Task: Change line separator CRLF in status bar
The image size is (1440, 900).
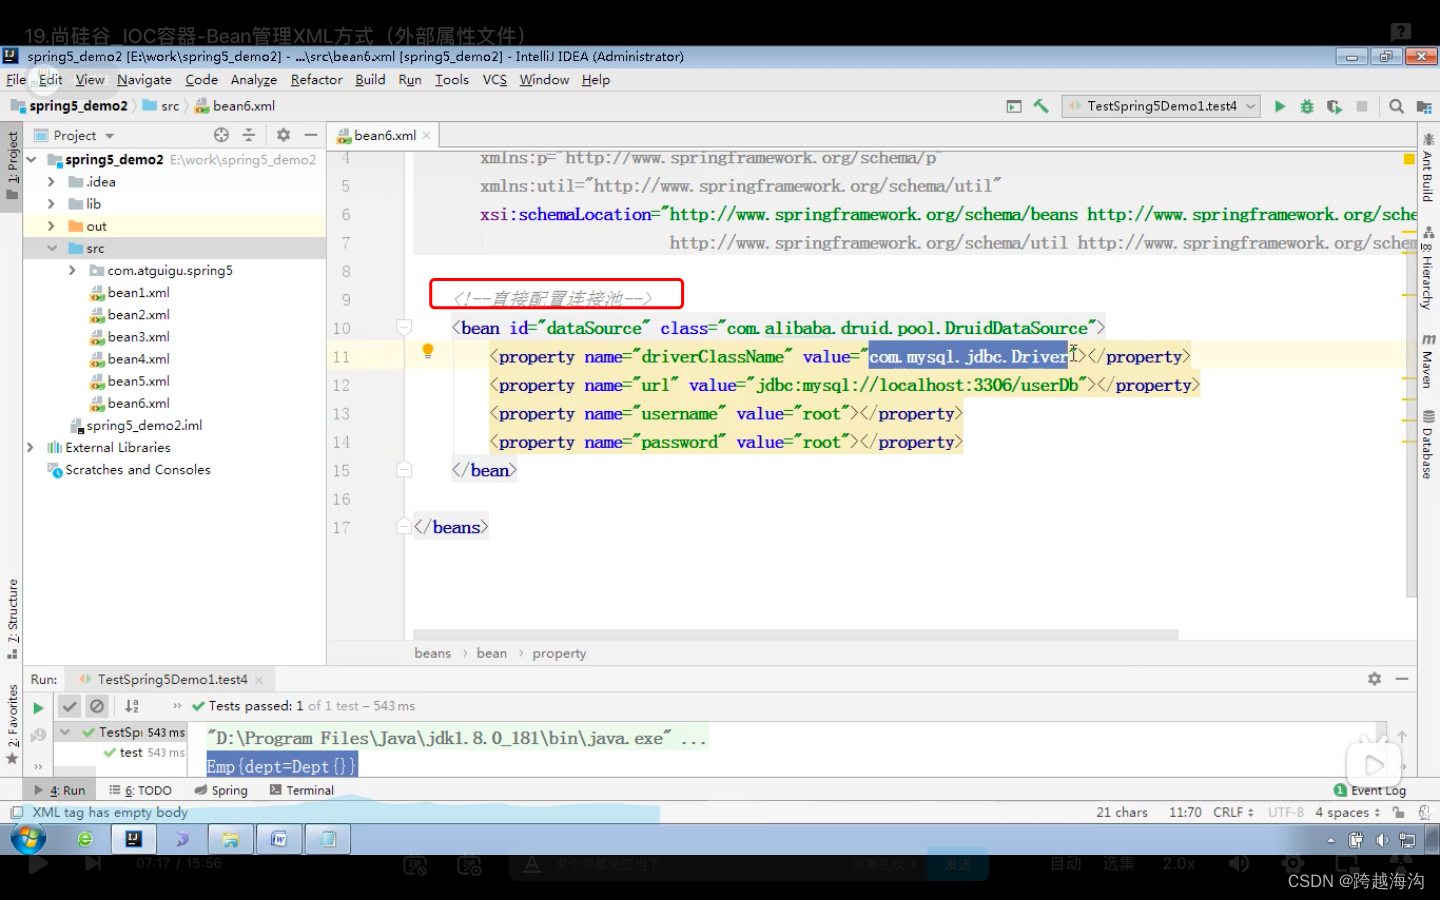Action: 1233,812
